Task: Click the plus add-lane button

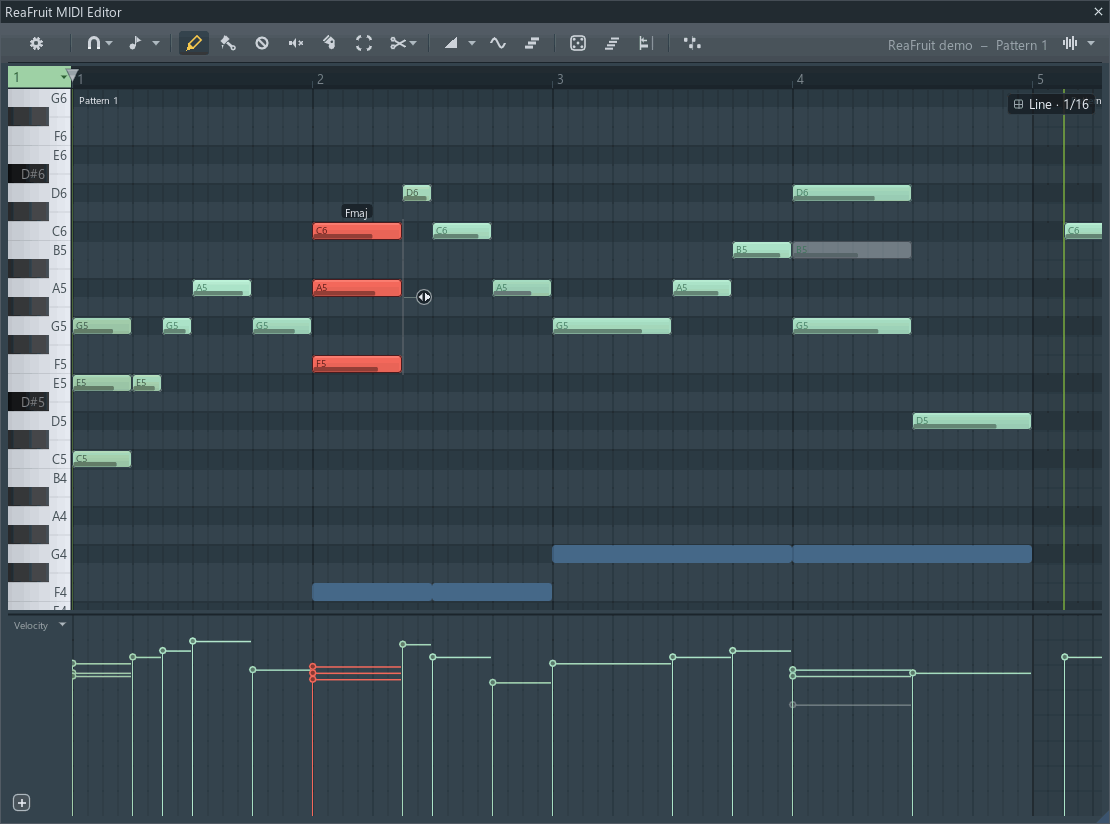Action: click(22, 803)
